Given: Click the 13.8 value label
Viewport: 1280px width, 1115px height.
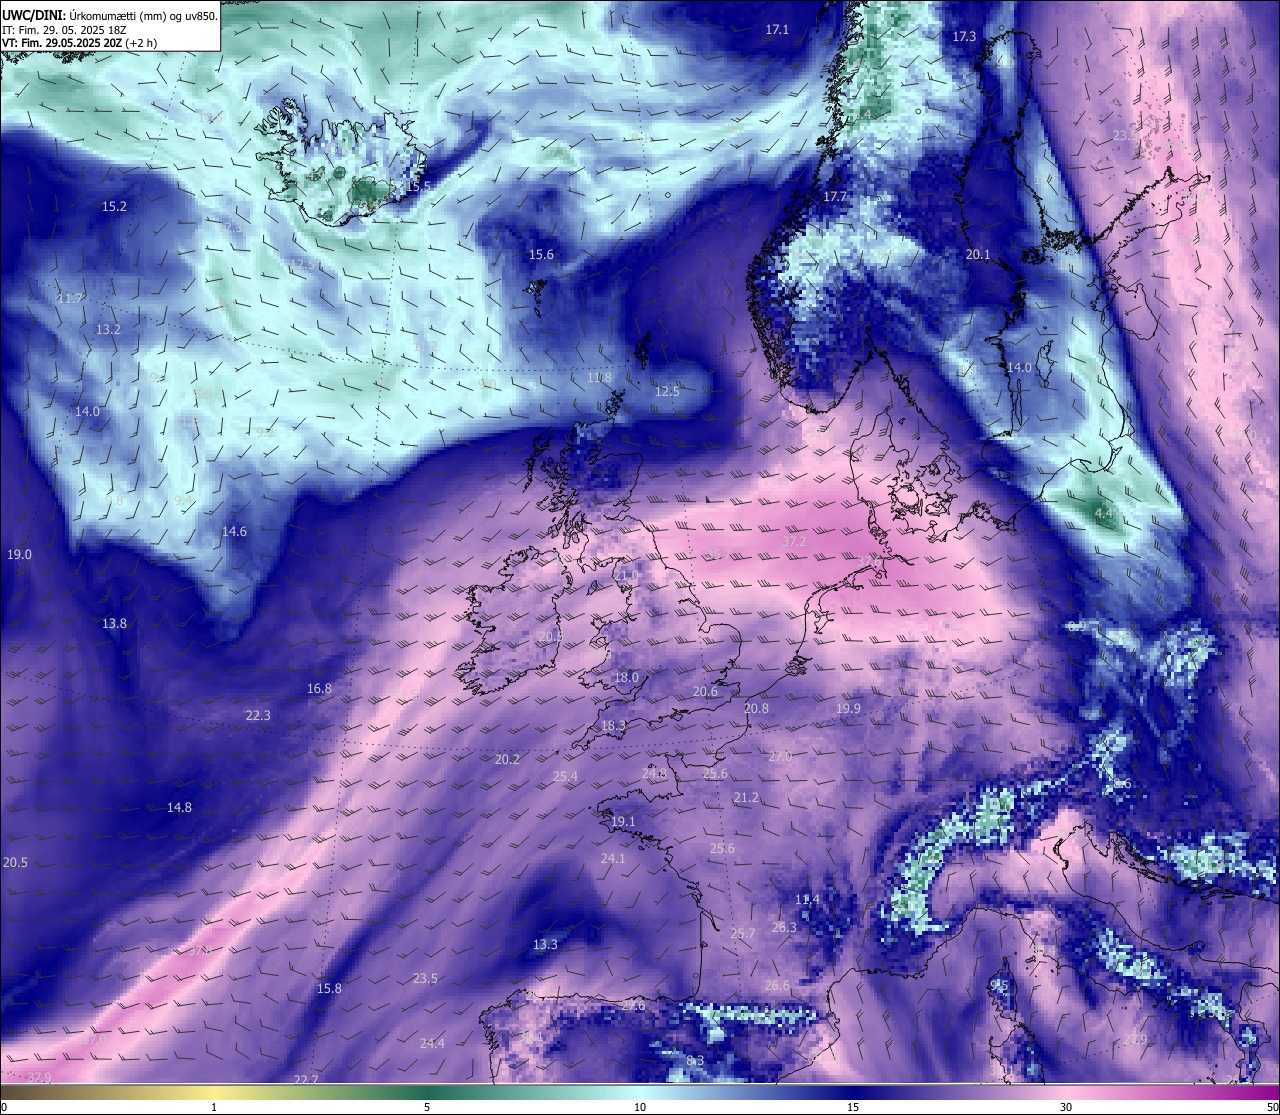Looking at the screenshot, I should (x=115, y=624).
